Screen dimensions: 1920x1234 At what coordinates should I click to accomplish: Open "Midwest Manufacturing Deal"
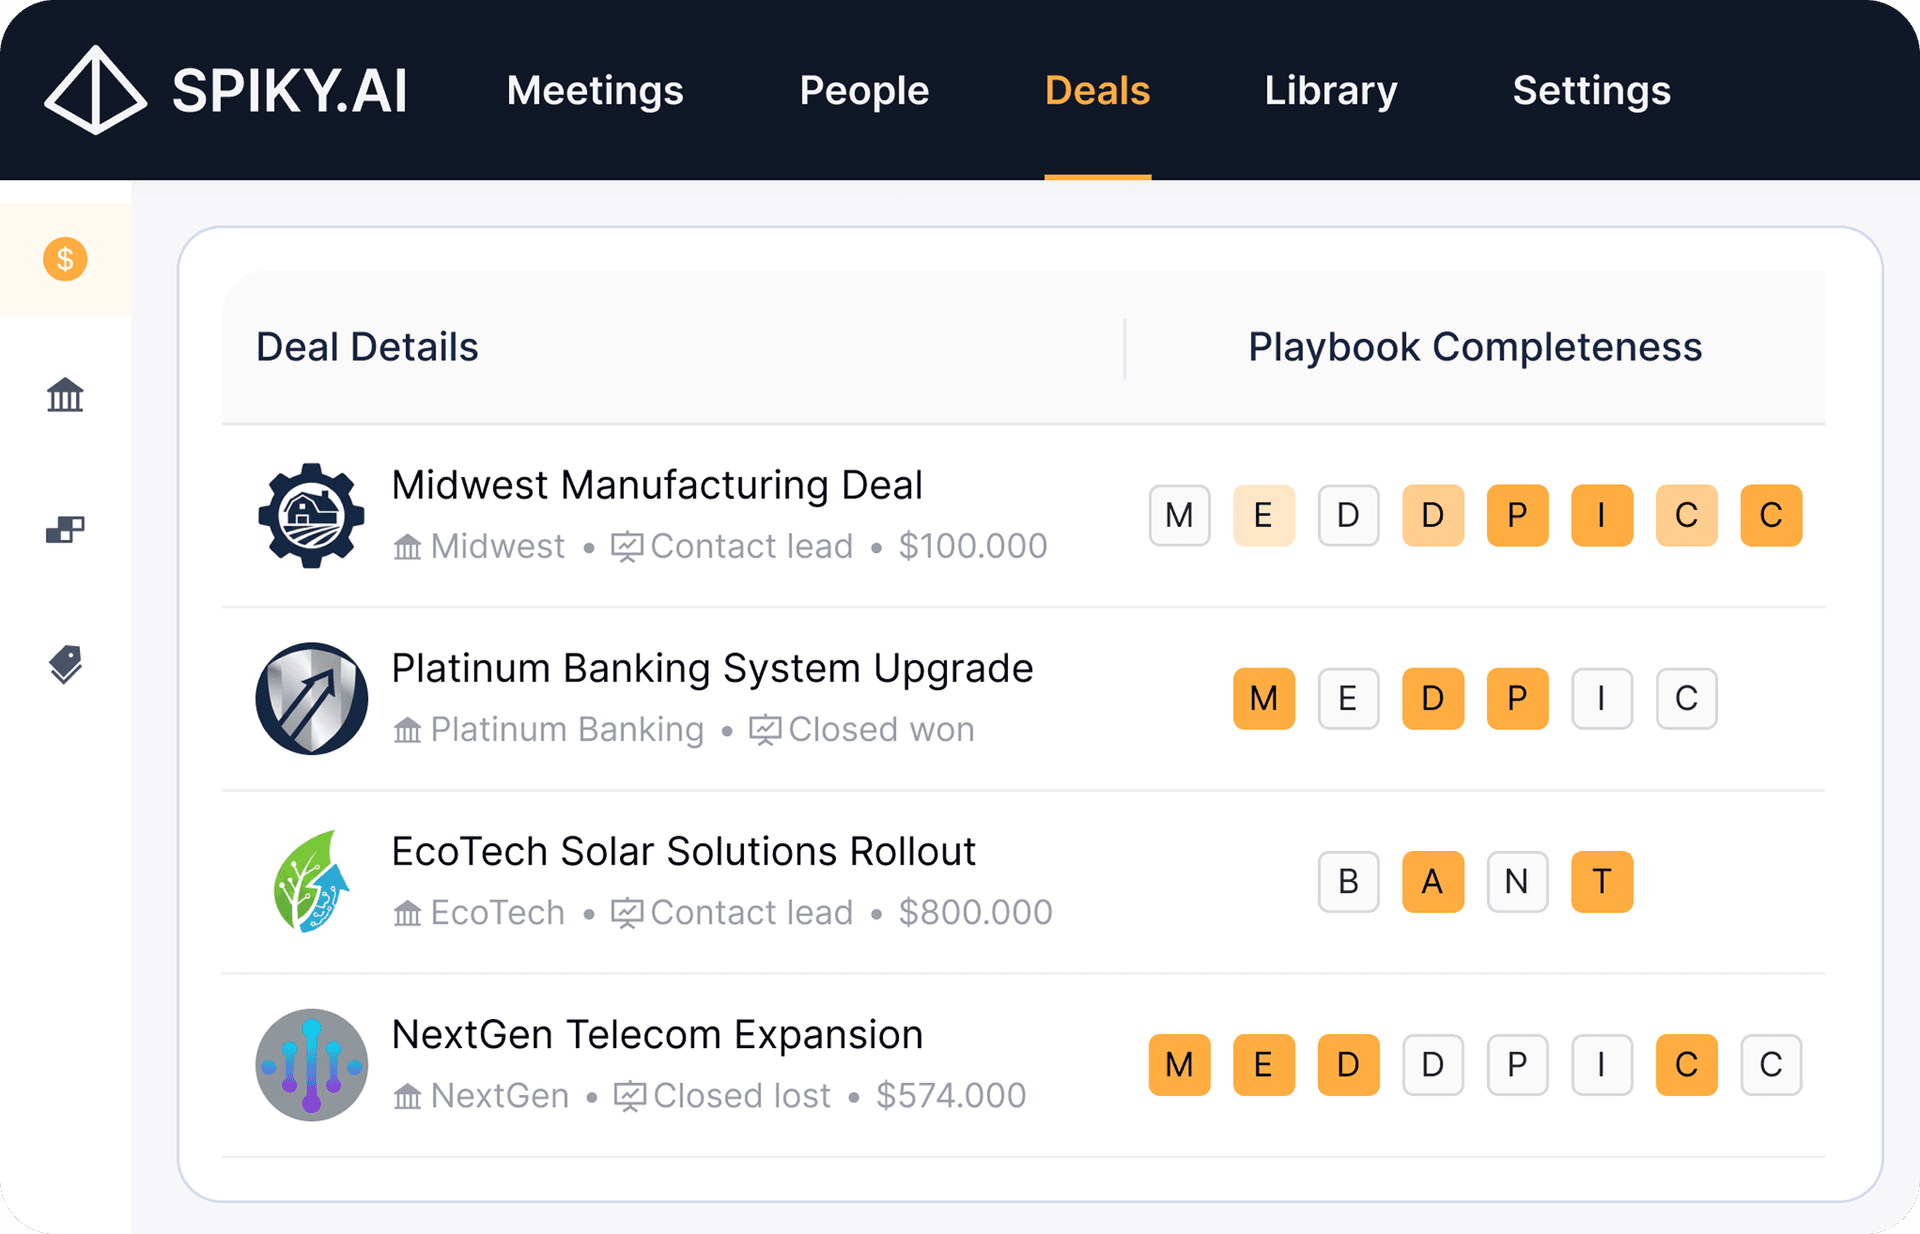[x=656, y=484]
